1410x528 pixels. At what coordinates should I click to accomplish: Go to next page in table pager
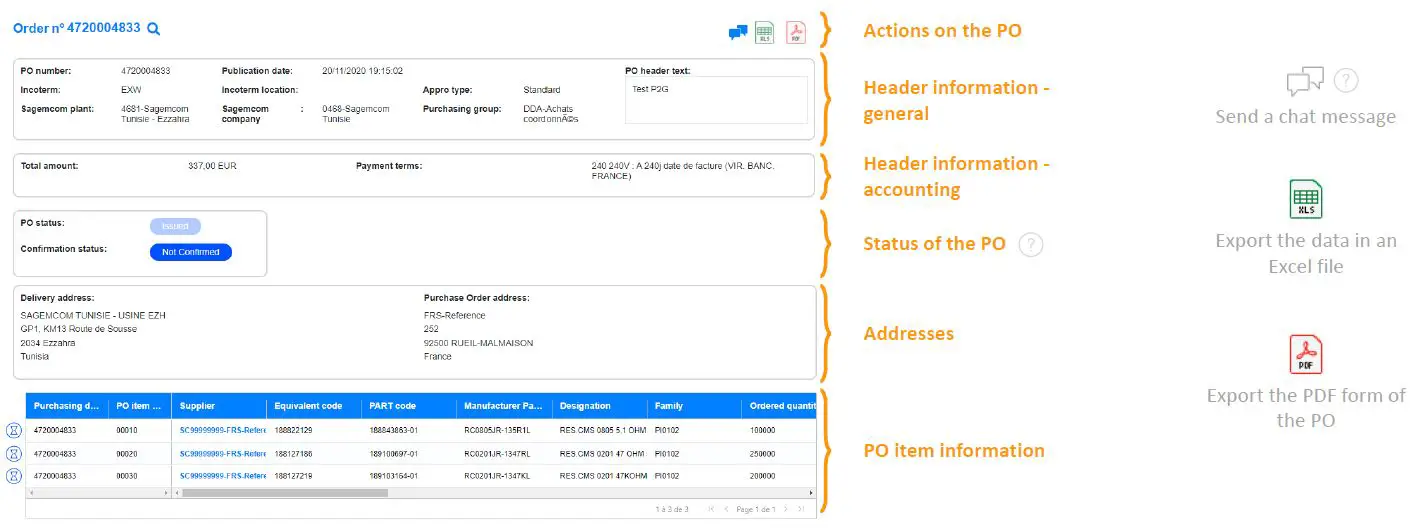click(786, 510)
